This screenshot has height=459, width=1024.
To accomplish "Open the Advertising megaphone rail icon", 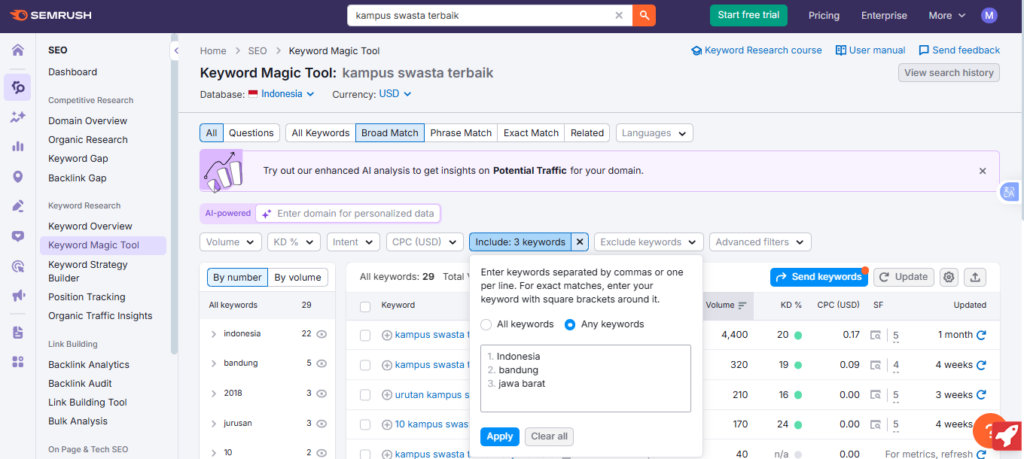I will point(18,296).
